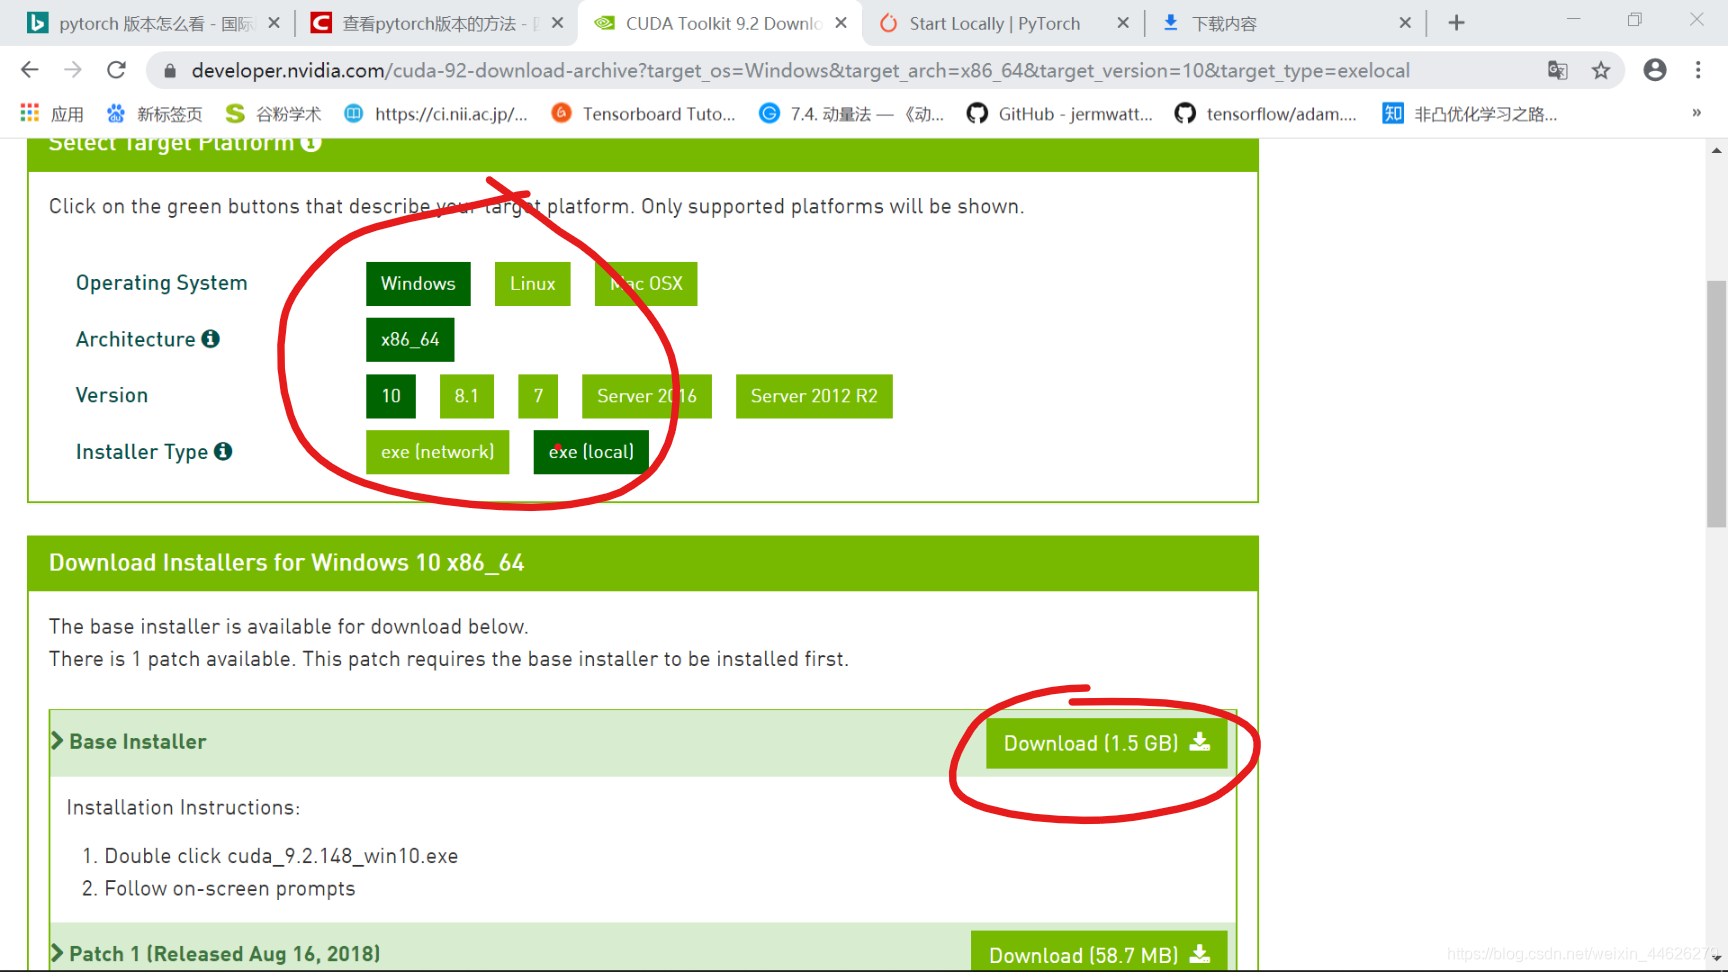Open the Chrome profile account icon

pyautogui.click(x=1655, y=70)
